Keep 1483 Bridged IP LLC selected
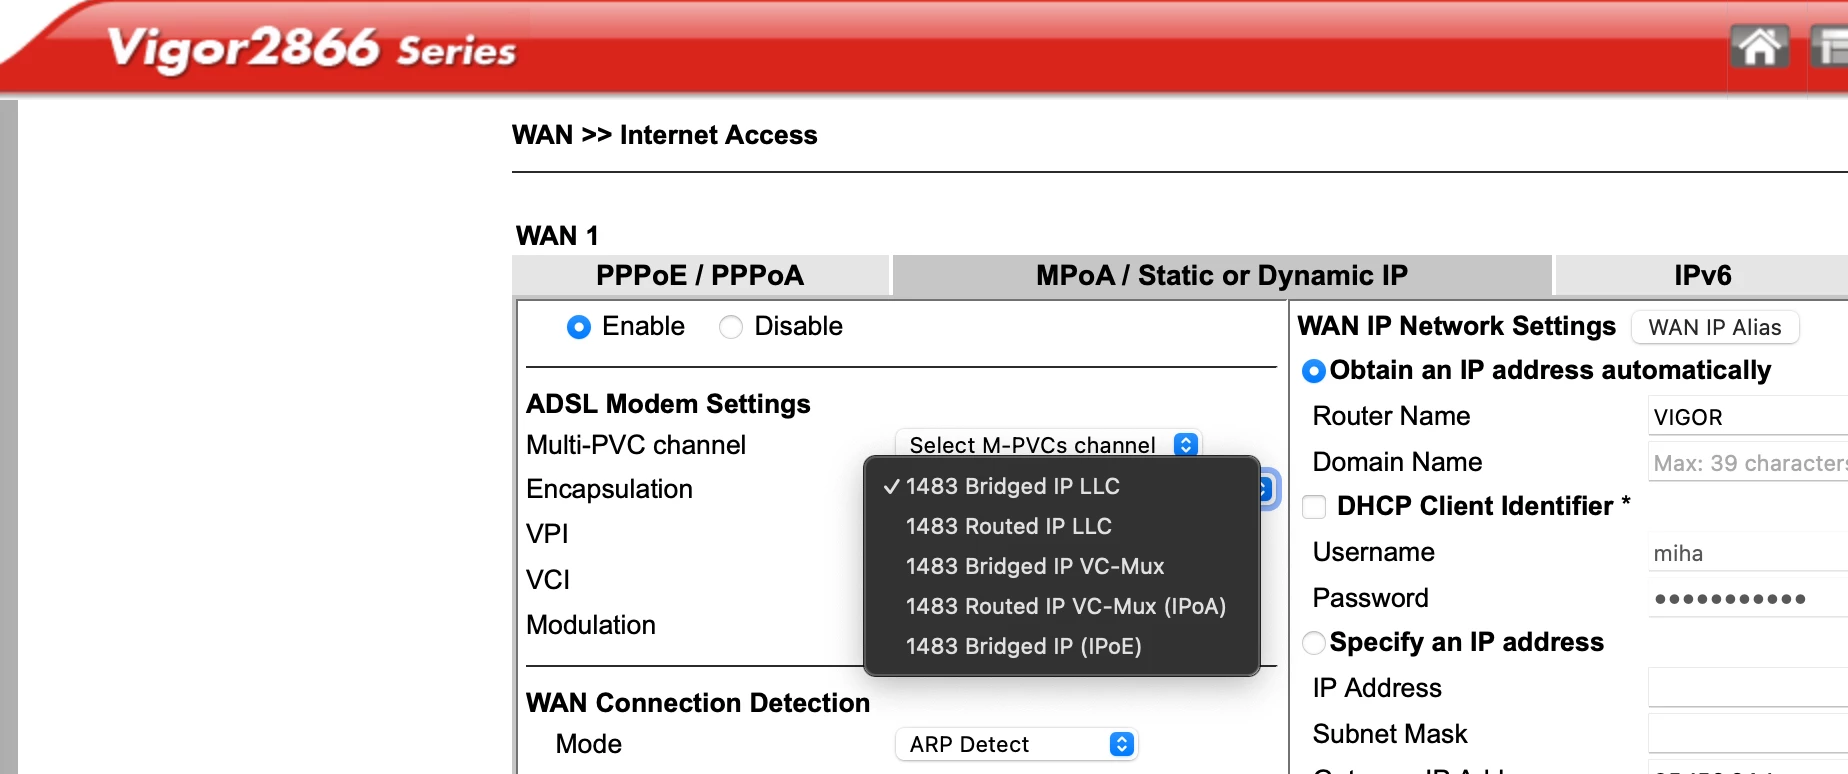The height and width of the screenshot is (774, 1848). 1012,486
